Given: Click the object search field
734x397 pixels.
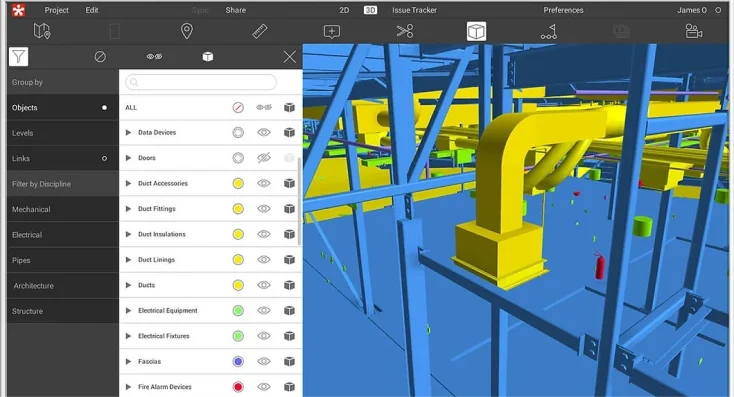Looking at the screenshot, I should (x=201, y=82).
